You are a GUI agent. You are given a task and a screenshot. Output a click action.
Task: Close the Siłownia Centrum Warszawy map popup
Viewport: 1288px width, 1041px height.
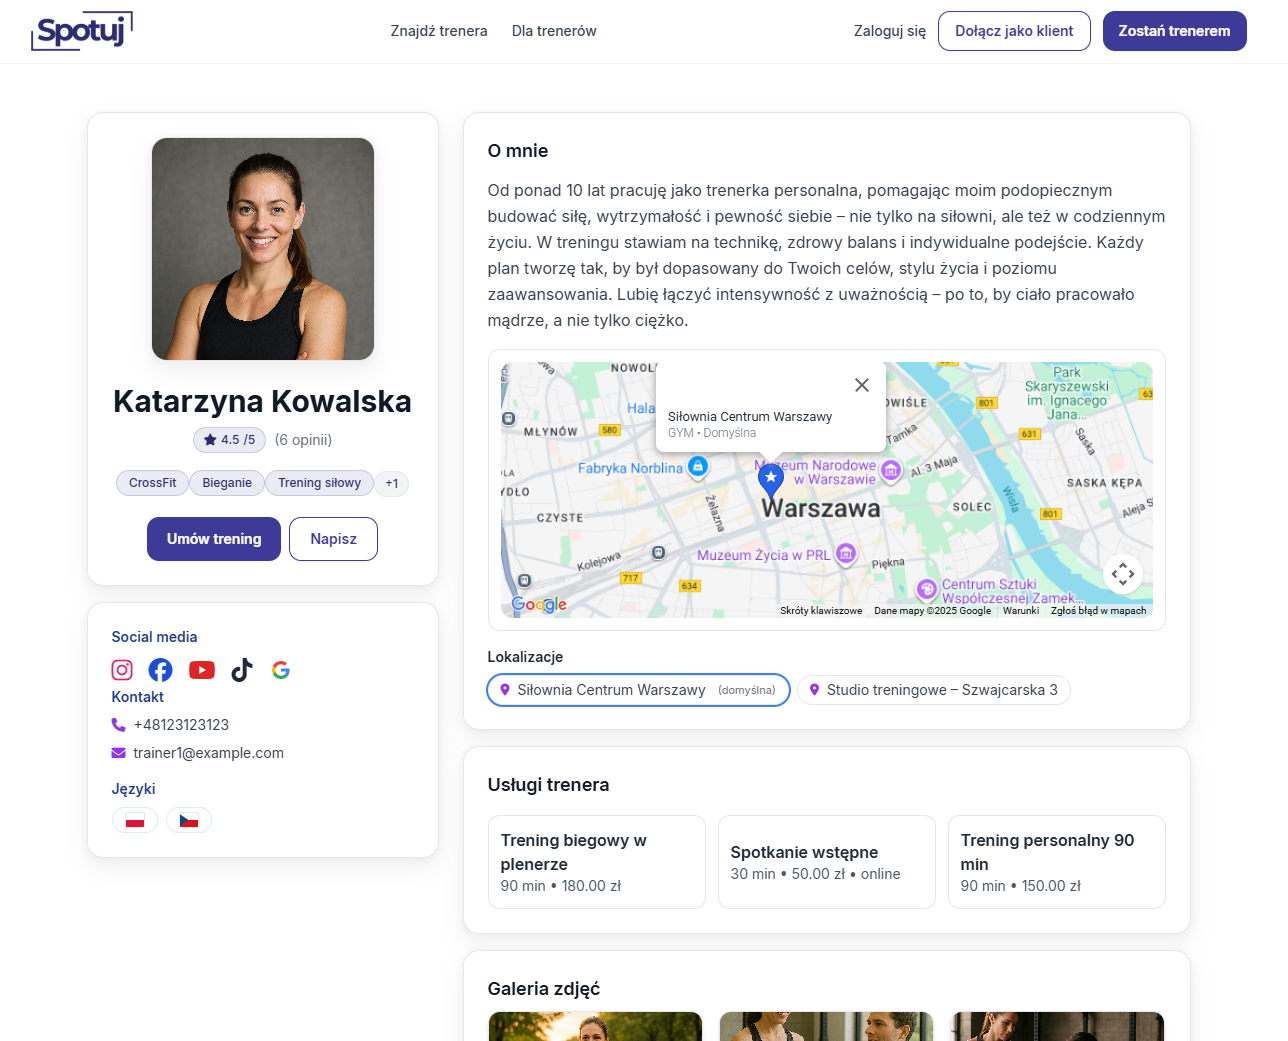(x=861, y=384)
